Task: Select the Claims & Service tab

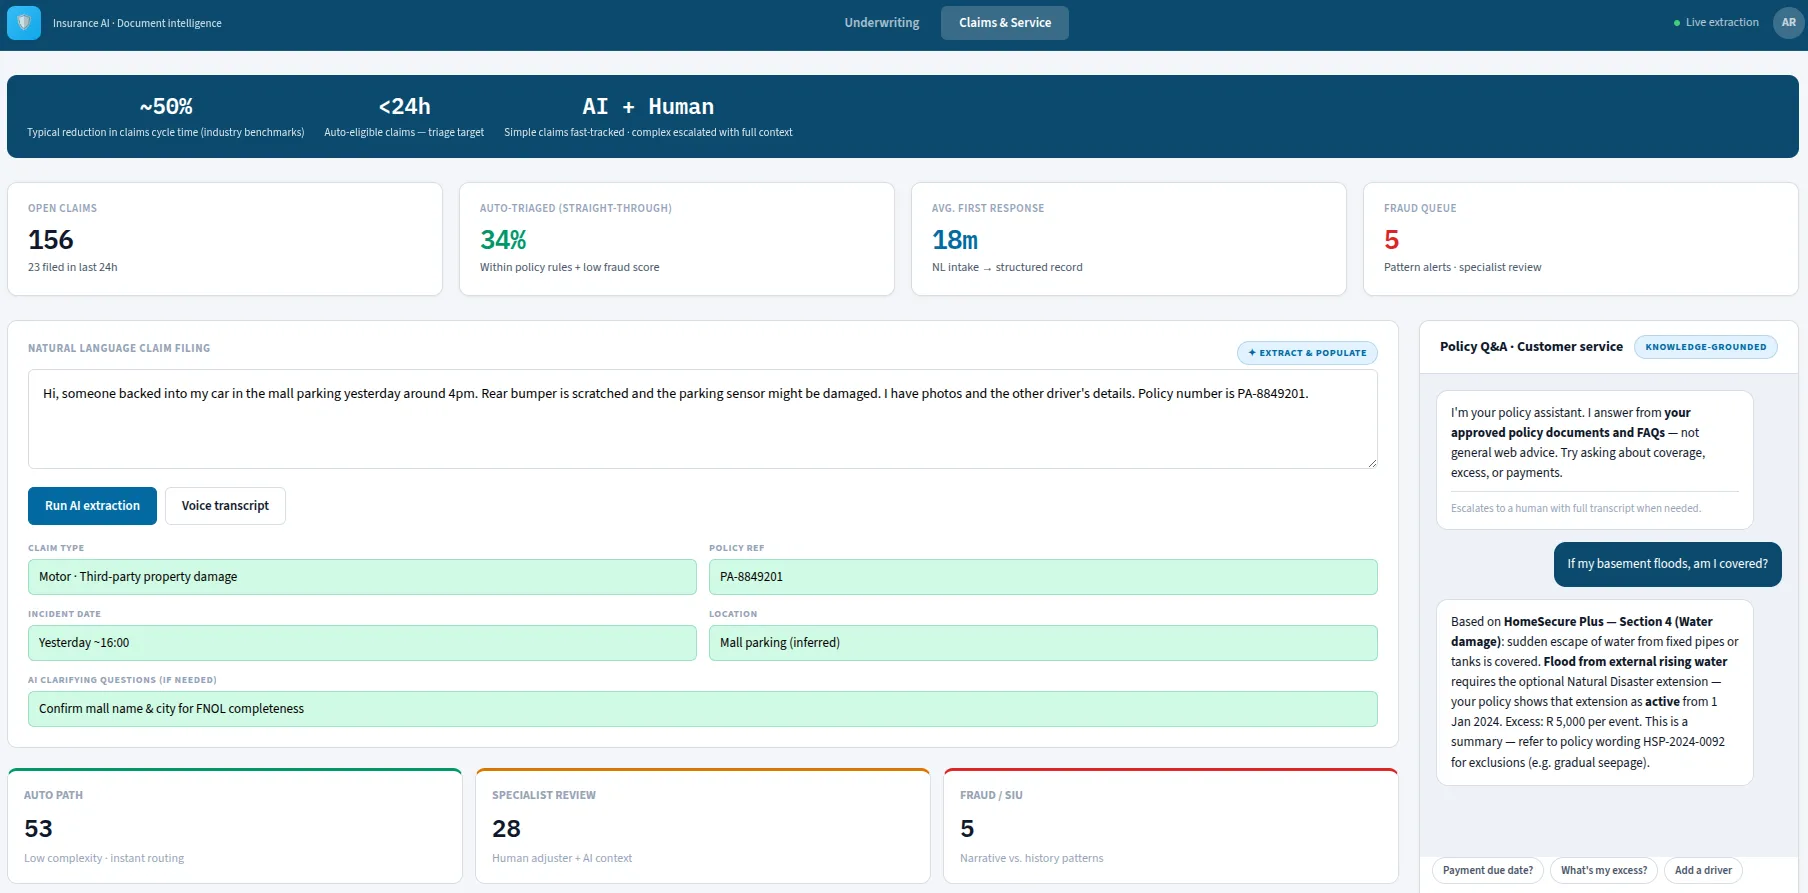Action: point(1004,23)
